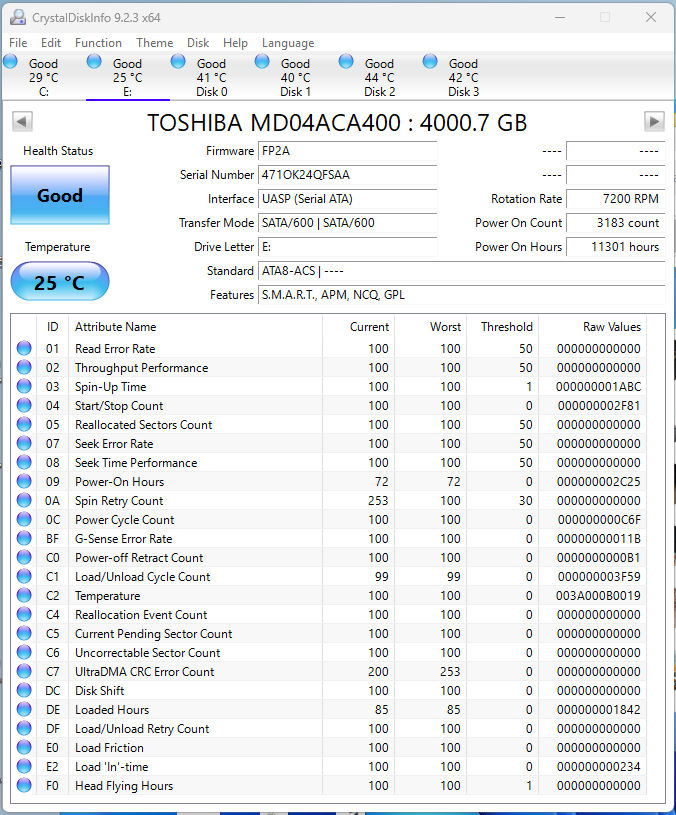Click the Serial Number field

coord(347,175)
